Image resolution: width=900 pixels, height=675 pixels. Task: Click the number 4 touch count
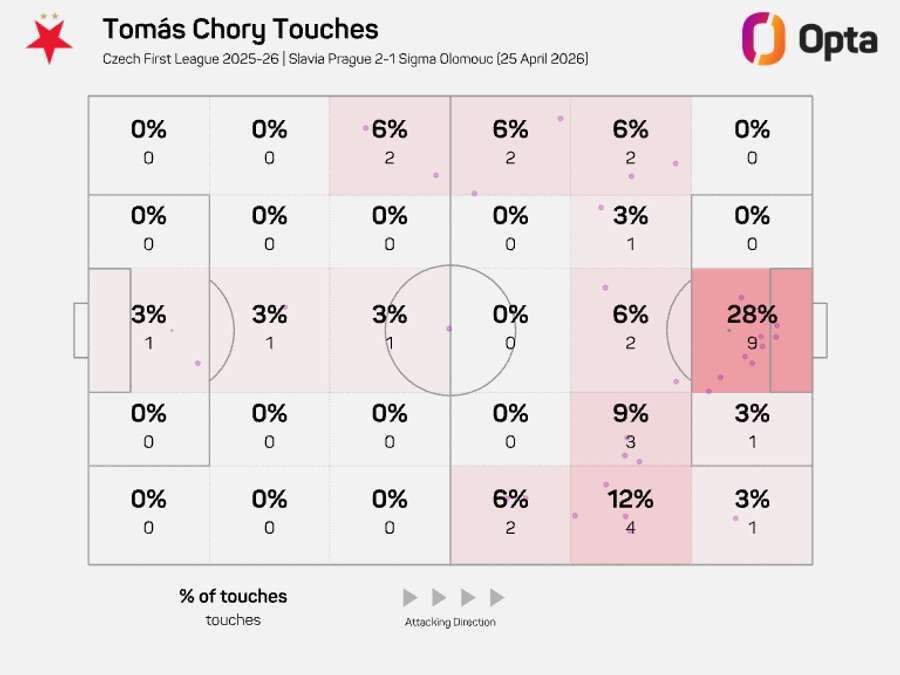point(630,527)
